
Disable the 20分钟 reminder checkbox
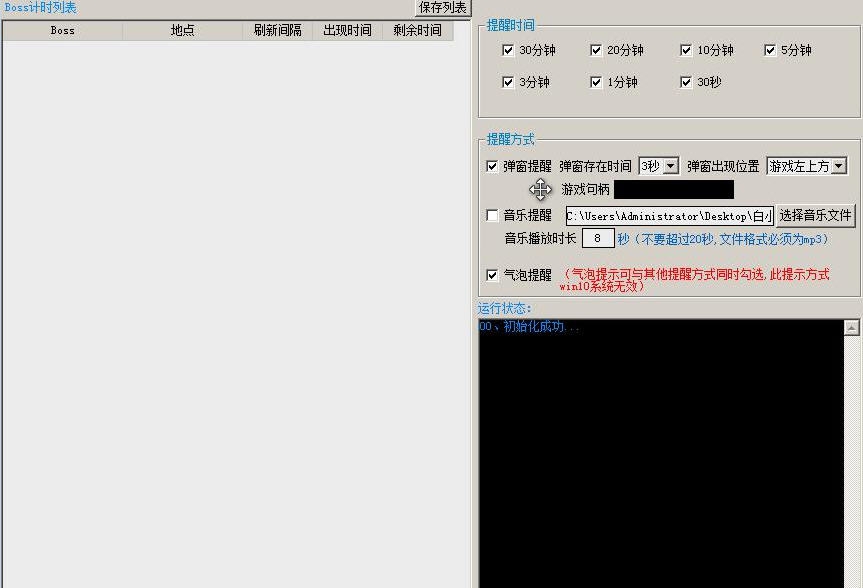[598, 49]
